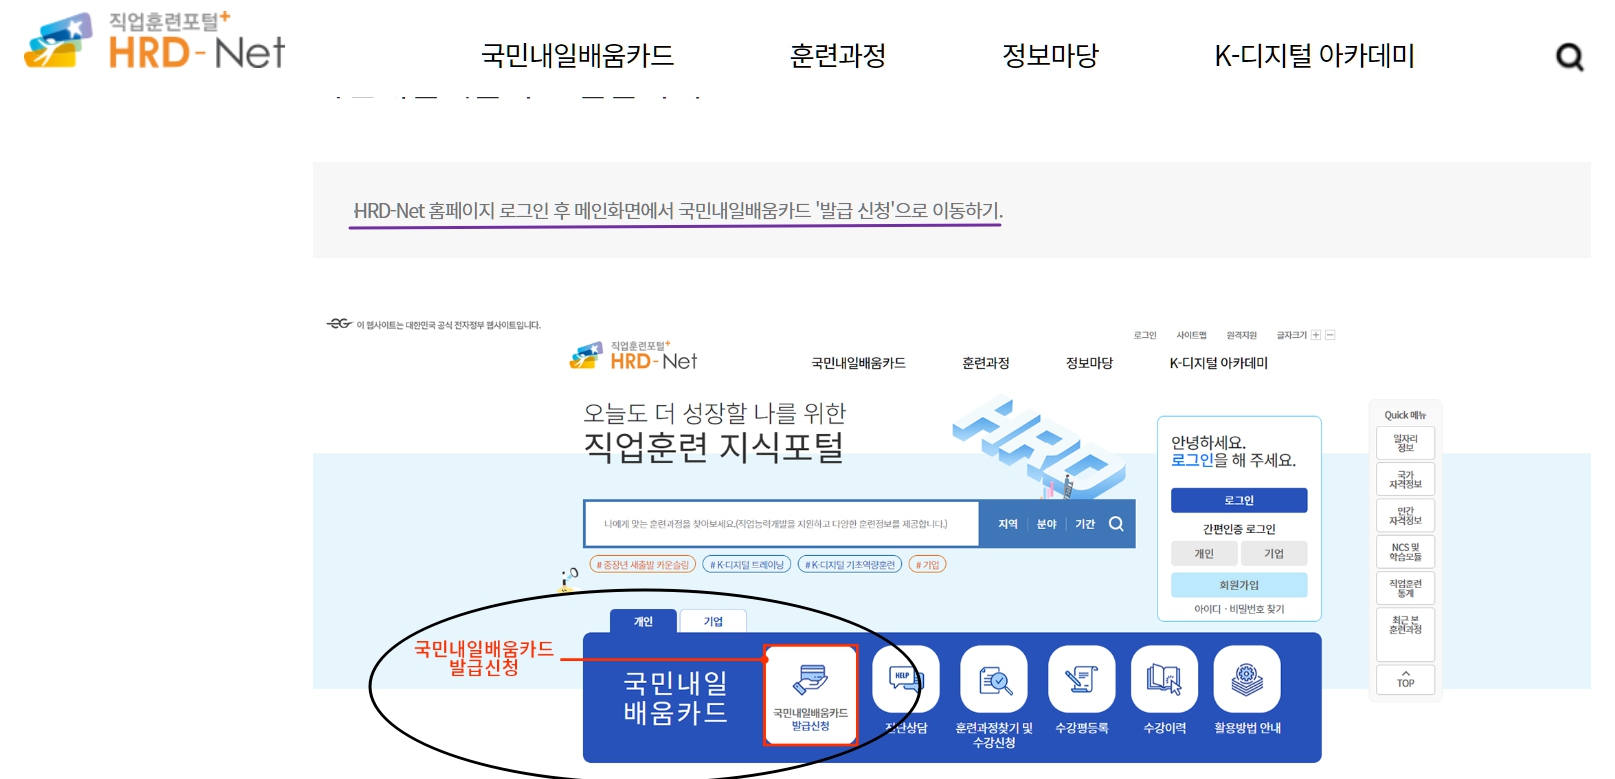Click the #K-디지털 기초역량훈련 hashtag
This screenshot has height=779, width=1615.
coord(850,565)
